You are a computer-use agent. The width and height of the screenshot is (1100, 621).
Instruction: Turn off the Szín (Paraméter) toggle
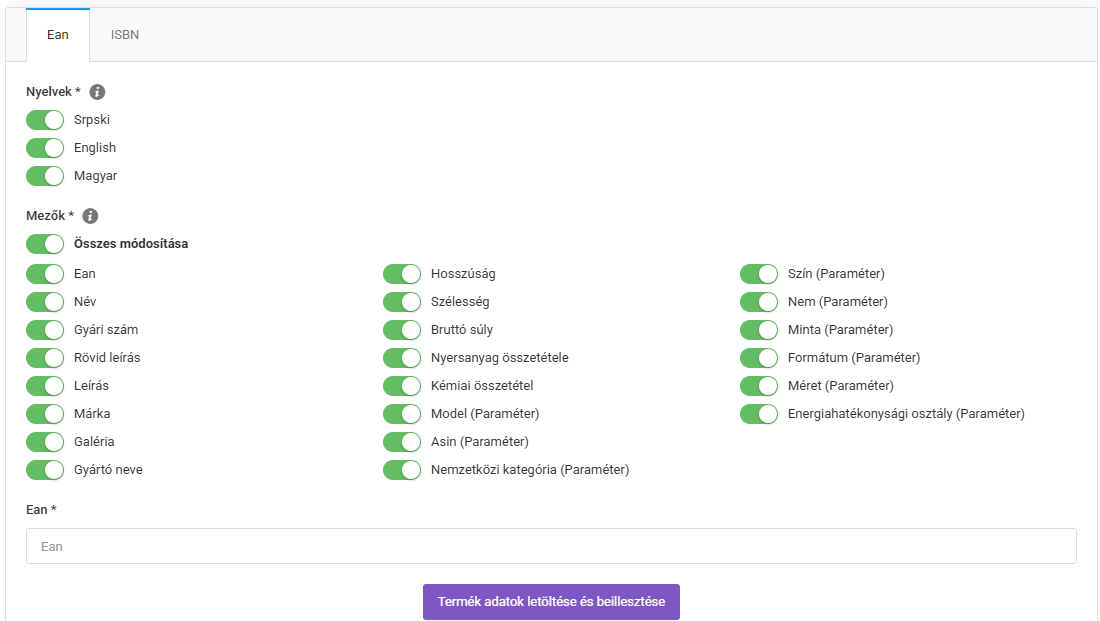[x=759, y=274]
